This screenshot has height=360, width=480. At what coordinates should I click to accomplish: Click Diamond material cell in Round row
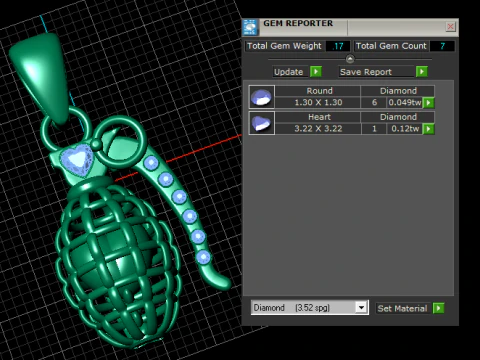tap(398, 91)
